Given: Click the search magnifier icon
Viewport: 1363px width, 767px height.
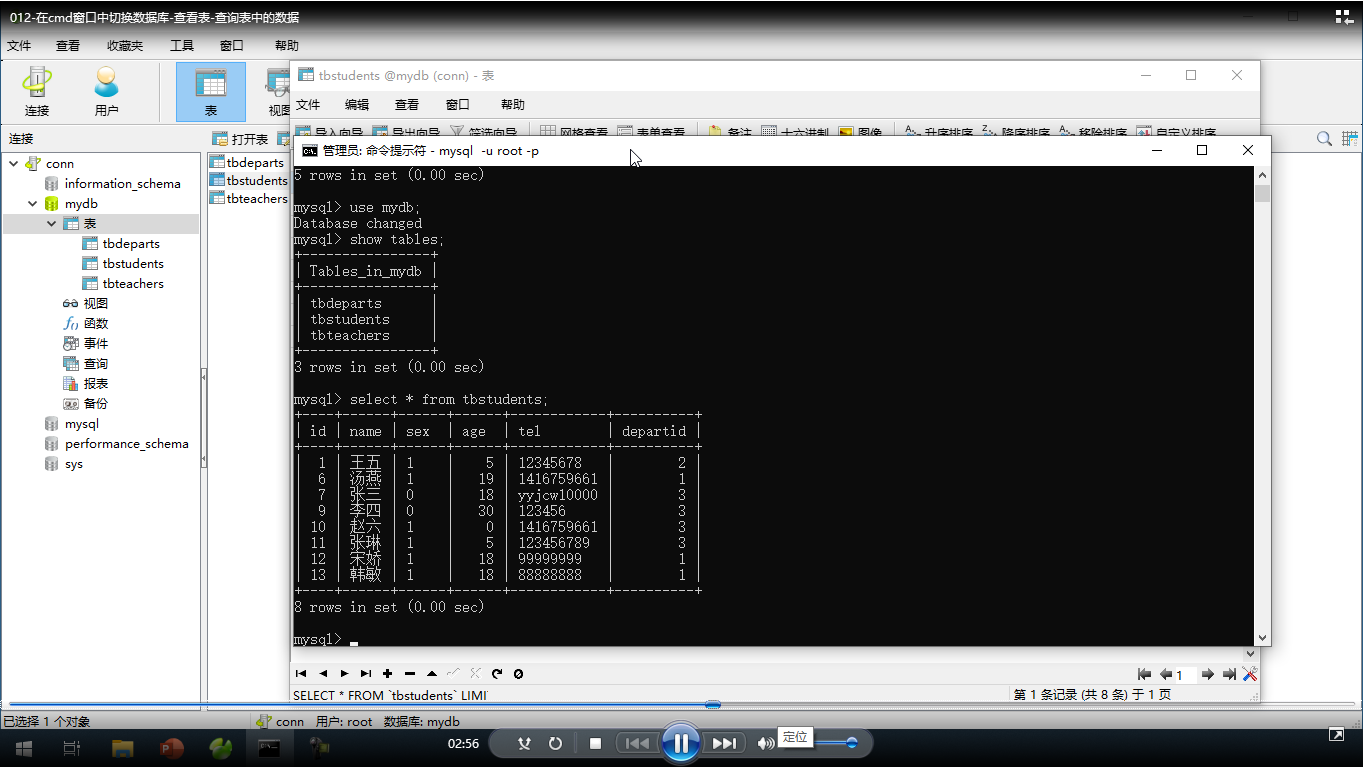Looking at the screenshot, I should coord(1323,139).
